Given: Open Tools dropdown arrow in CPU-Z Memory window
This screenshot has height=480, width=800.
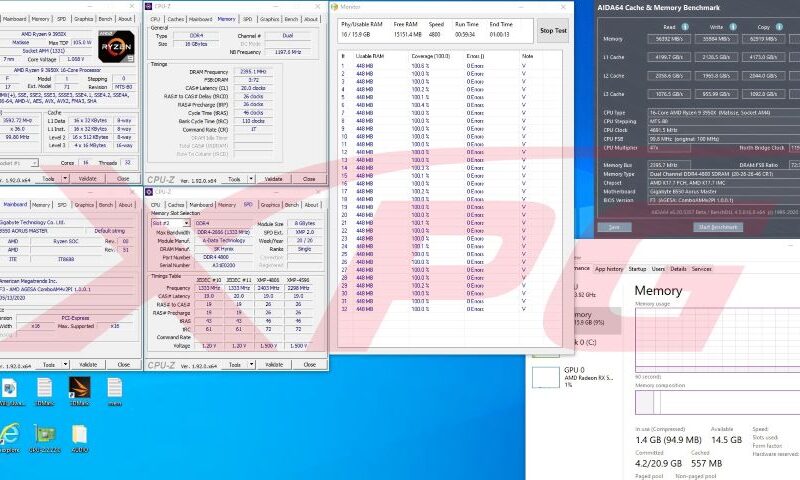Looking at the screenshot, I should point(251,179).
